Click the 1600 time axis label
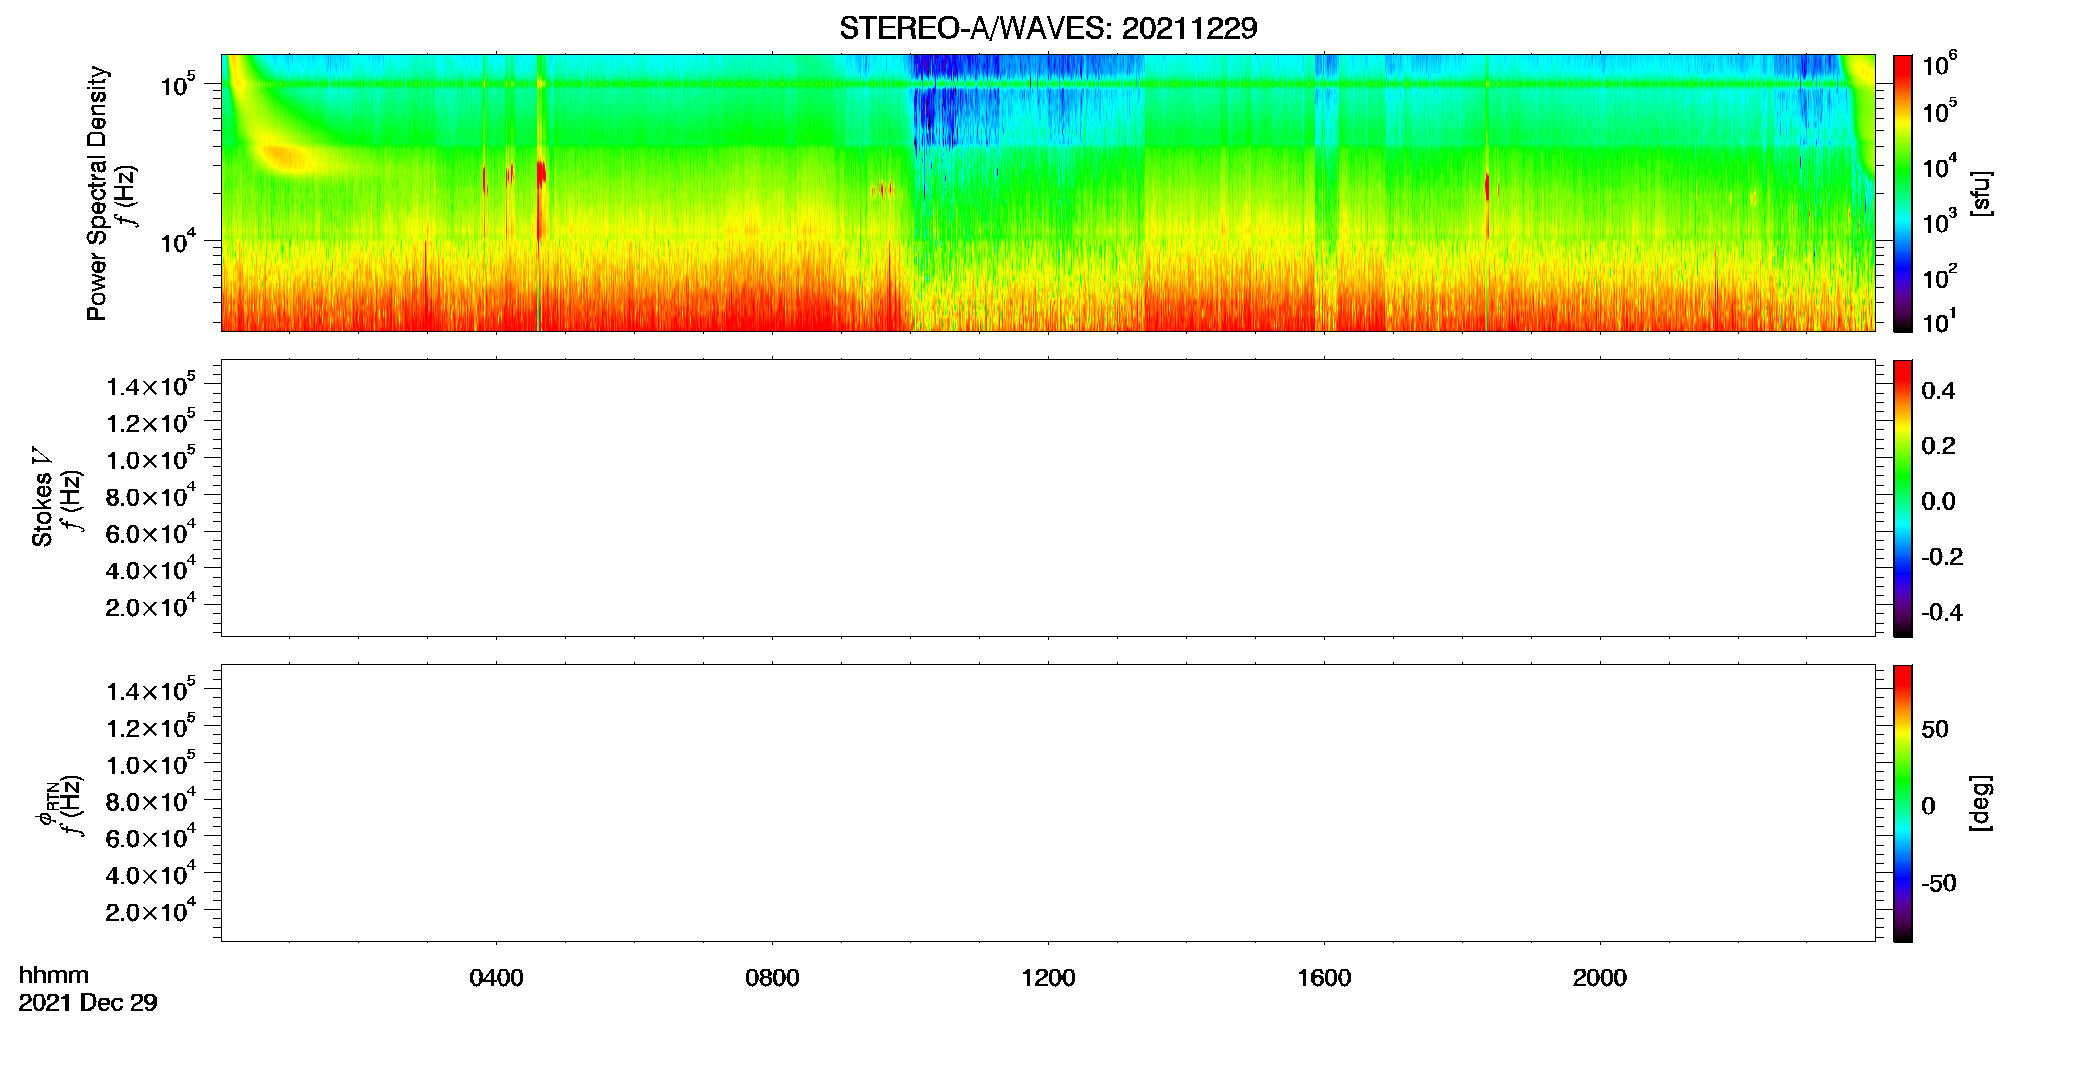Image resolution: width=2096 pixels, height=1080 pixels. 1324,978
